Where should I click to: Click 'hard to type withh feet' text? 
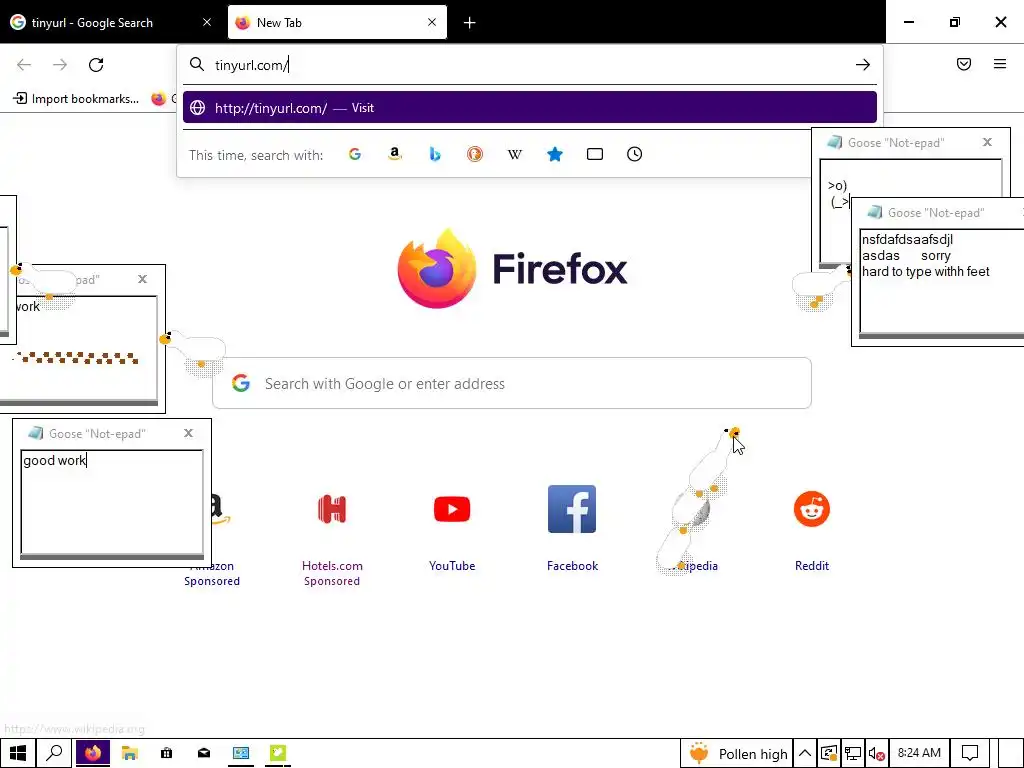click(x=925, y=272)
